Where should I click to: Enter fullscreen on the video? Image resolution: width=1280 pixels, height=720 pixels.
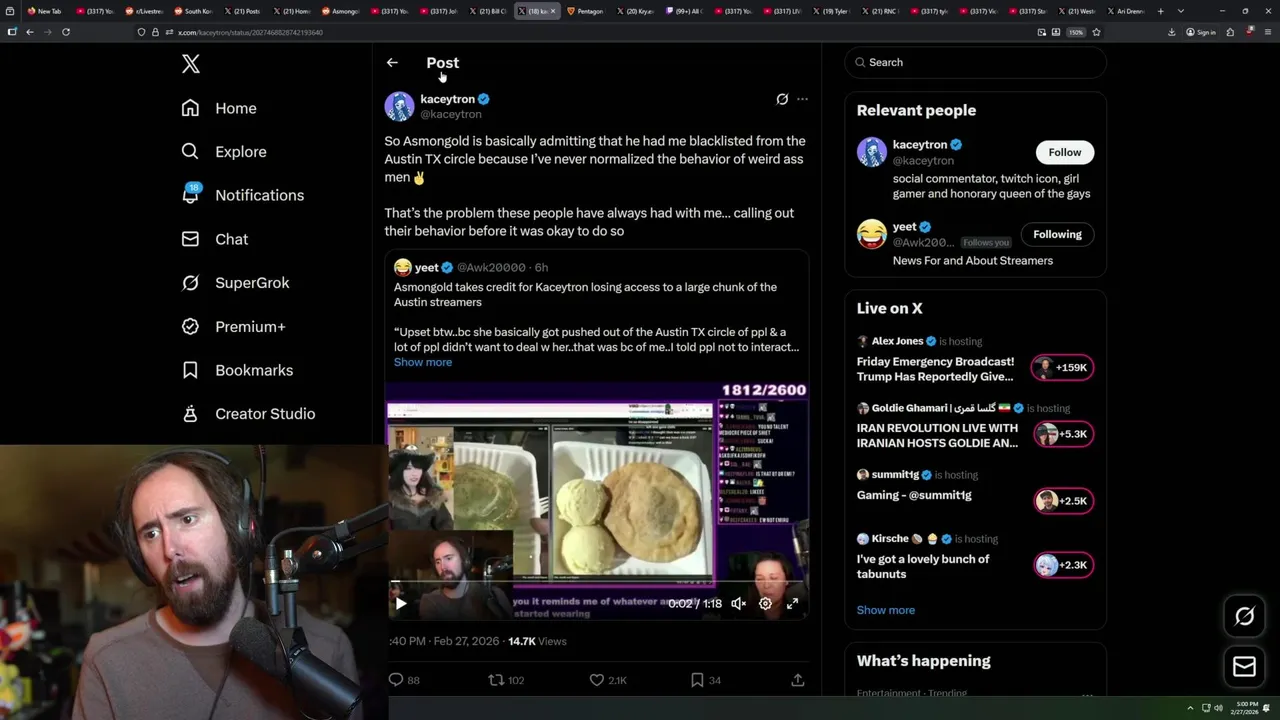coord(792,603)
